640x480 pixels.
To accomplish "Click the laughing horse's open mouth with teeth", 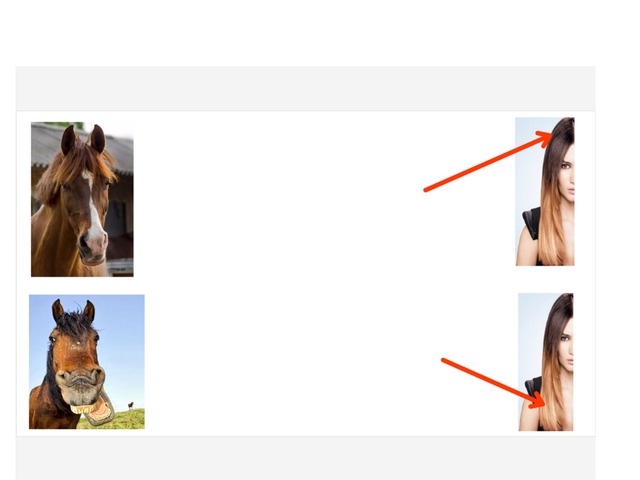I will pyautogui.click(x=93, y=410).
